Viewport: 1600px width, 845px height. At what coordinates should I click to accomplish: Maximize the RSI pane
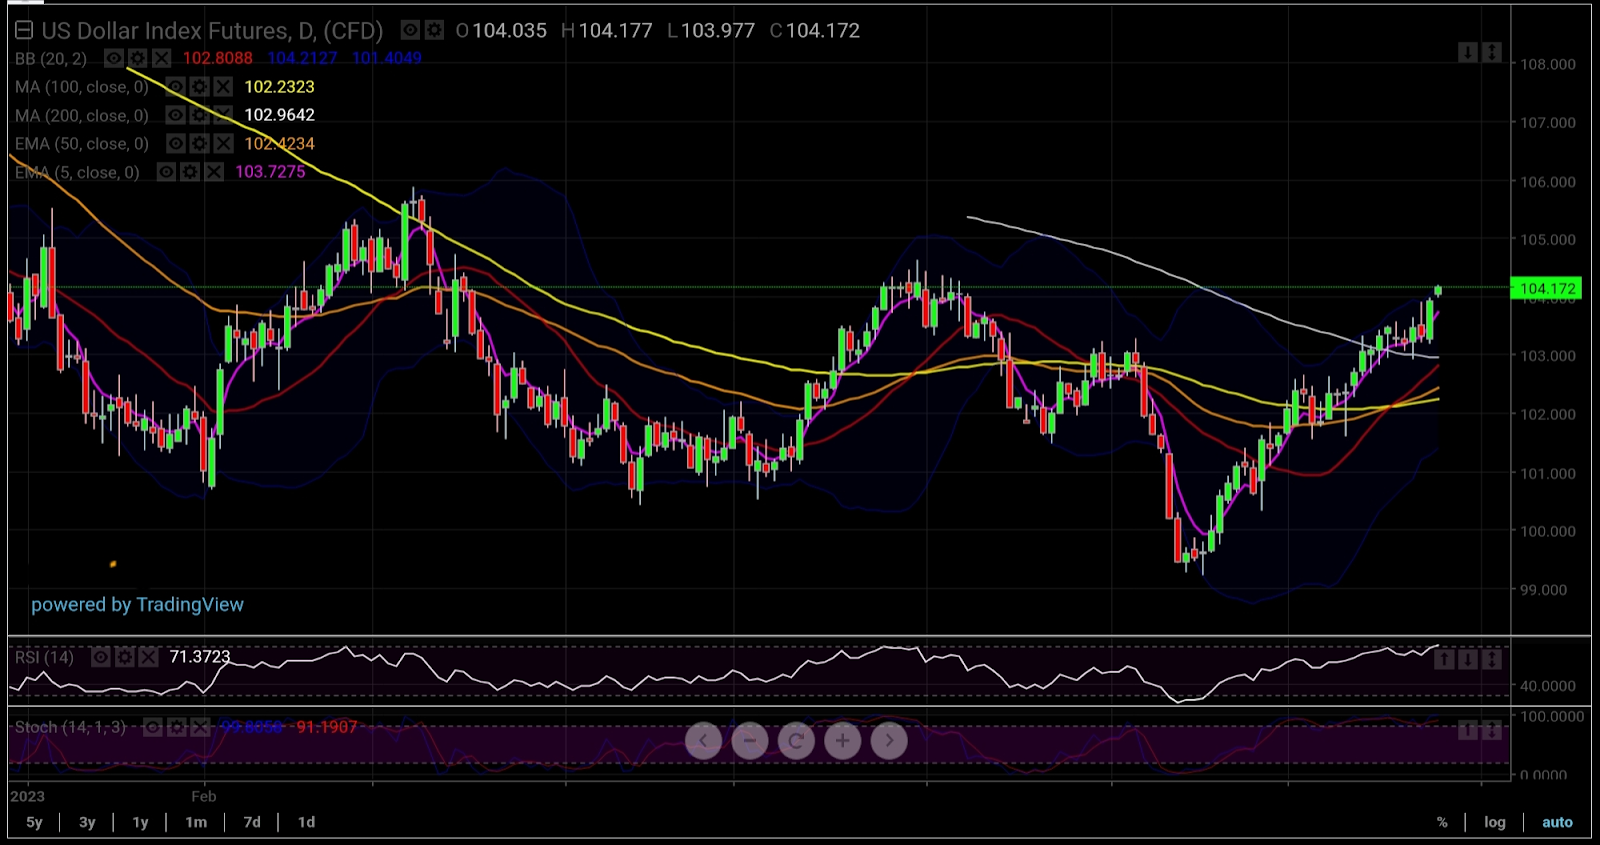(x=1491, y=660)
